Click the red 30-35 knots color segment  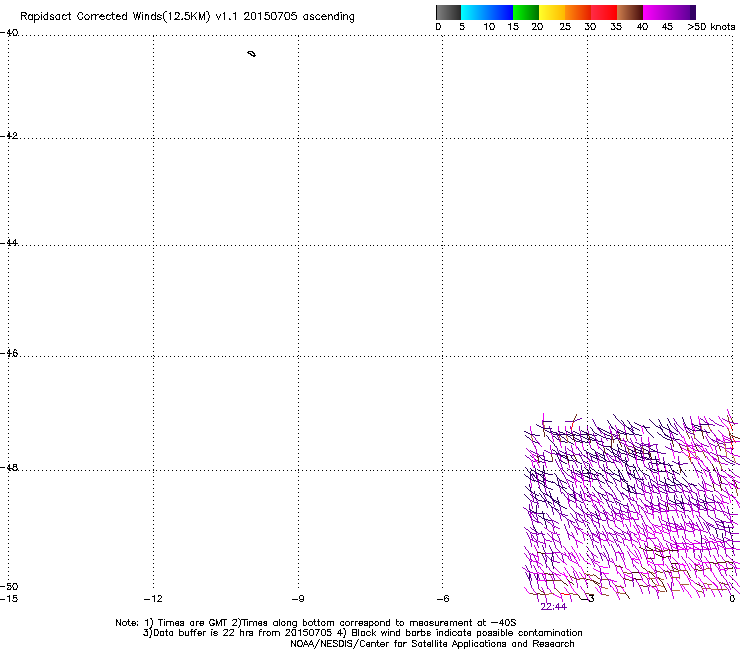(604, 12)
